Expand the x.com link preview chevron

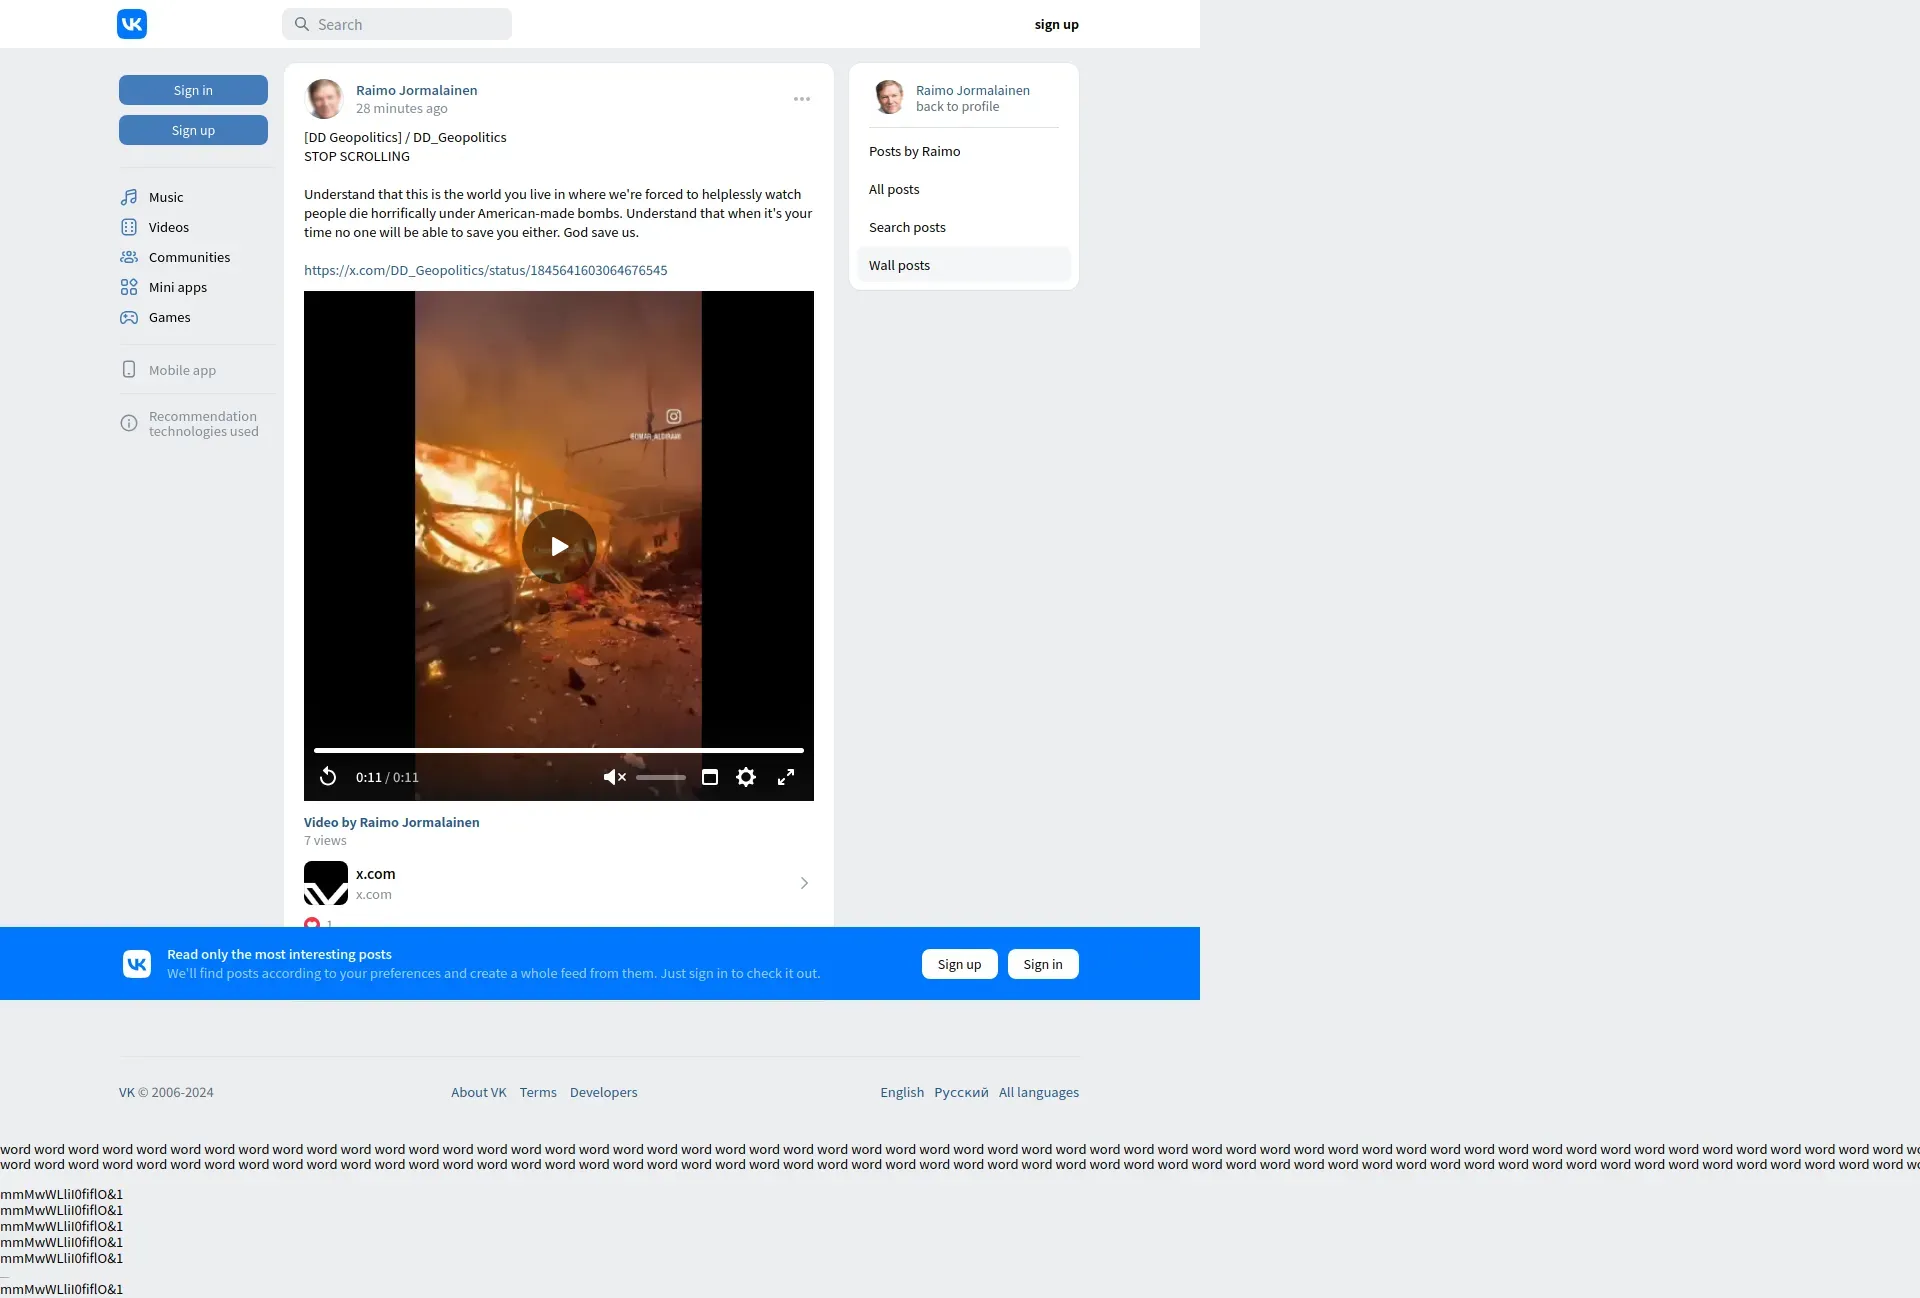click(804, 883)
